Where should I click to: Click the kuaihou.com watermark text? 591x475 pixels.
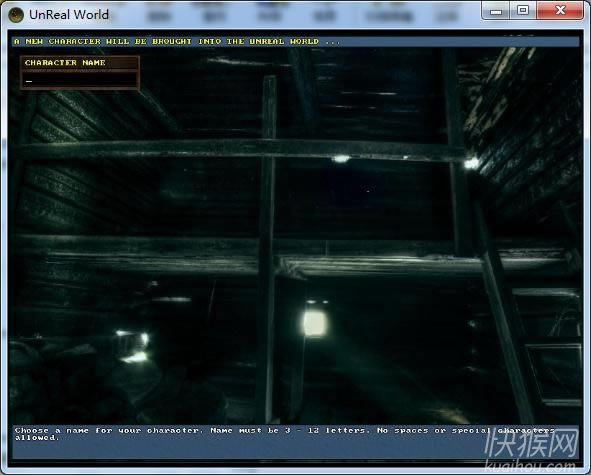[531, 466]
